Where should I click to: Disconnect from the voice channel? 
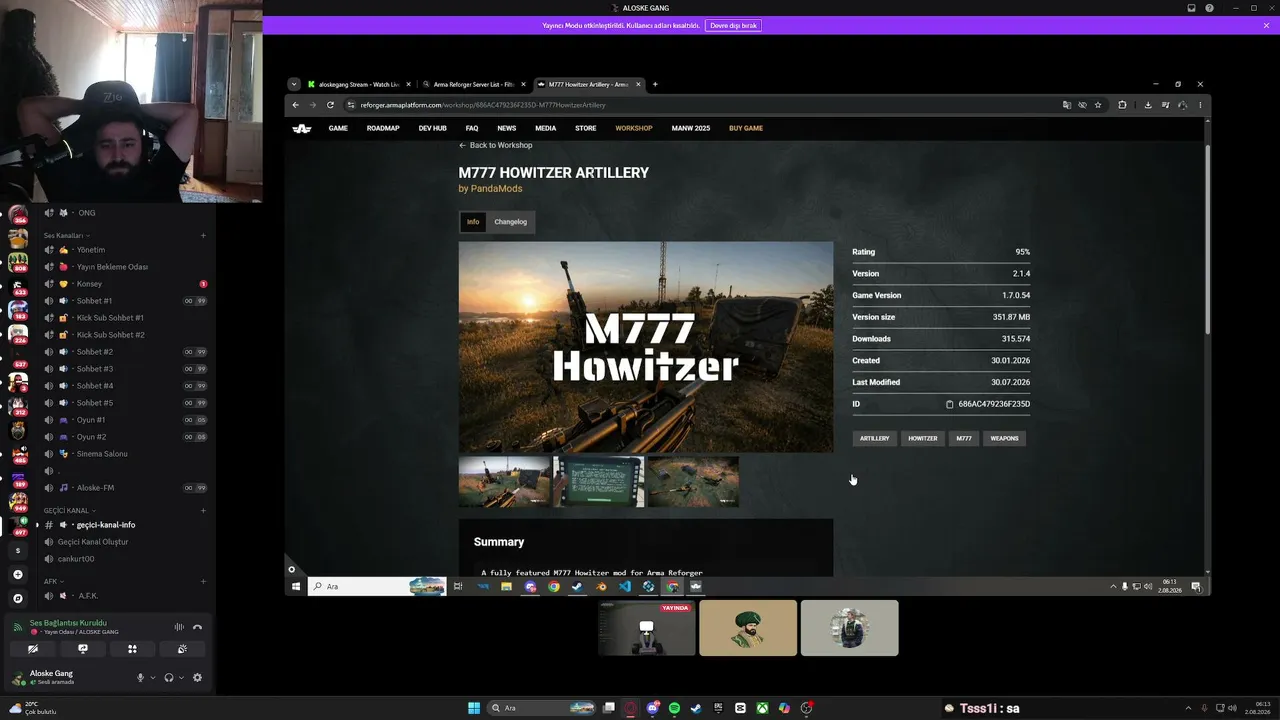[197, 627]
